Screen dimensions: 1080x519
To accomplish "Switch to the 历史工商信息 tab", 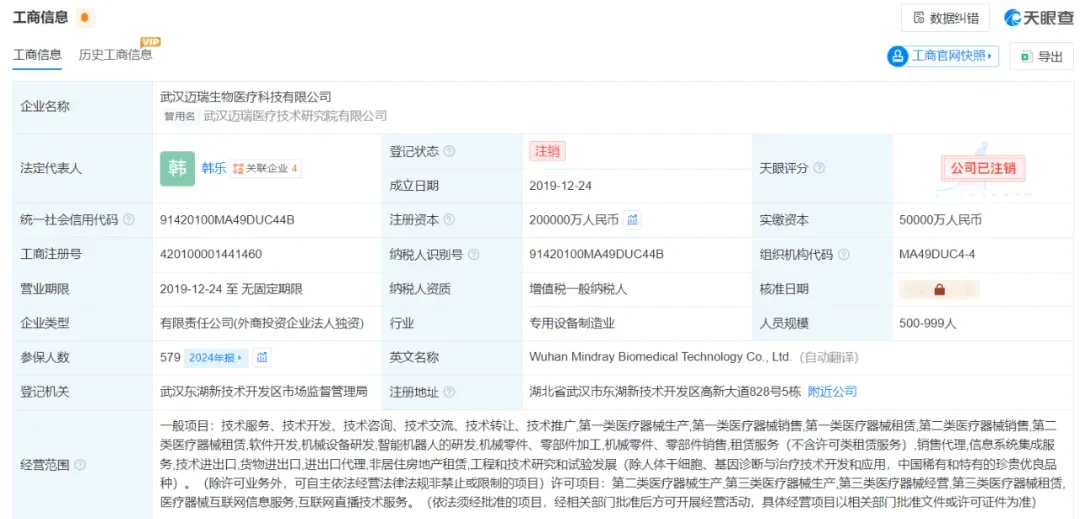I will click(116, 55).
